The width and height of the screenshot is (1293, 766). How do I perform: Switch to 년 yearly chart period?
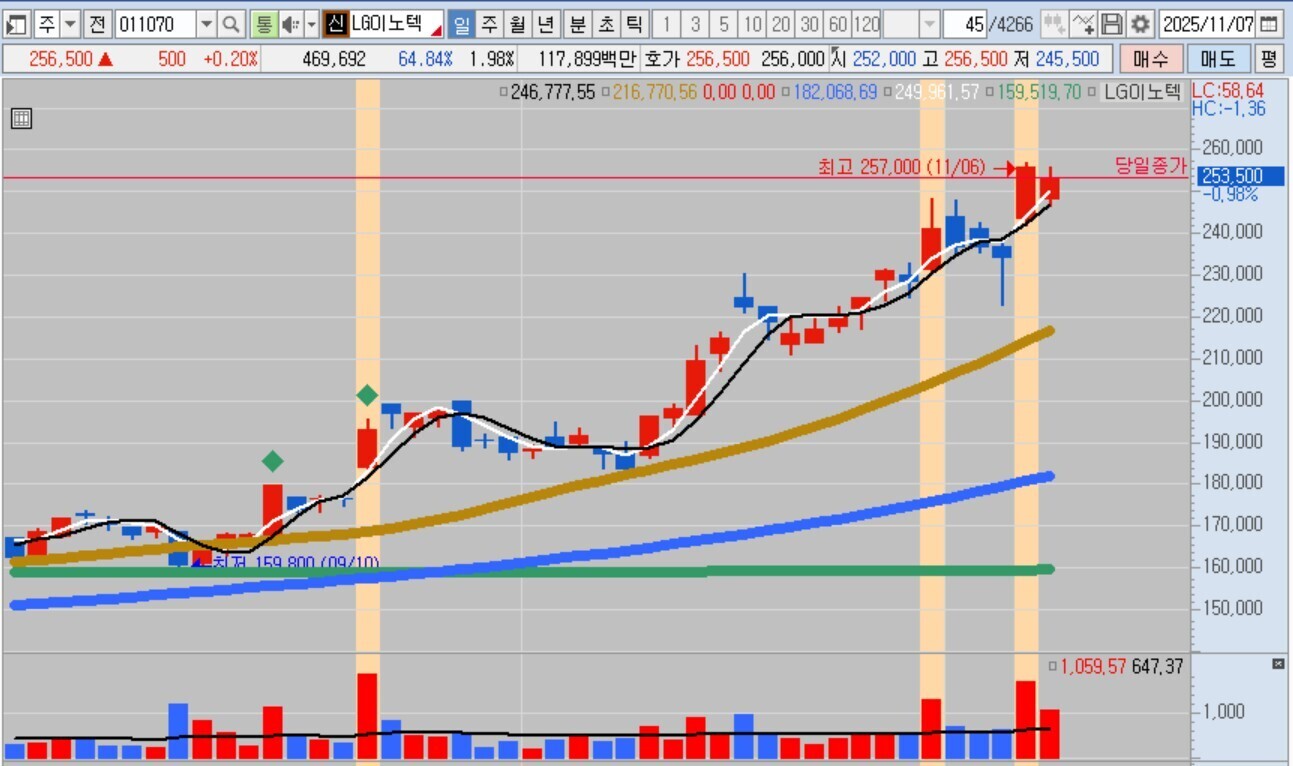[x=545, y=23]
